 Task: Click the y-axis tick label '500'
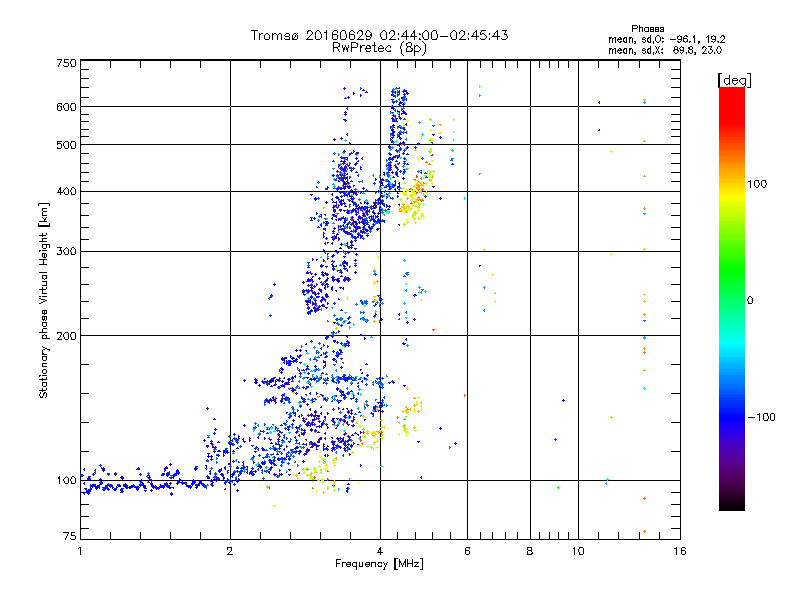[x=66, y=145]
